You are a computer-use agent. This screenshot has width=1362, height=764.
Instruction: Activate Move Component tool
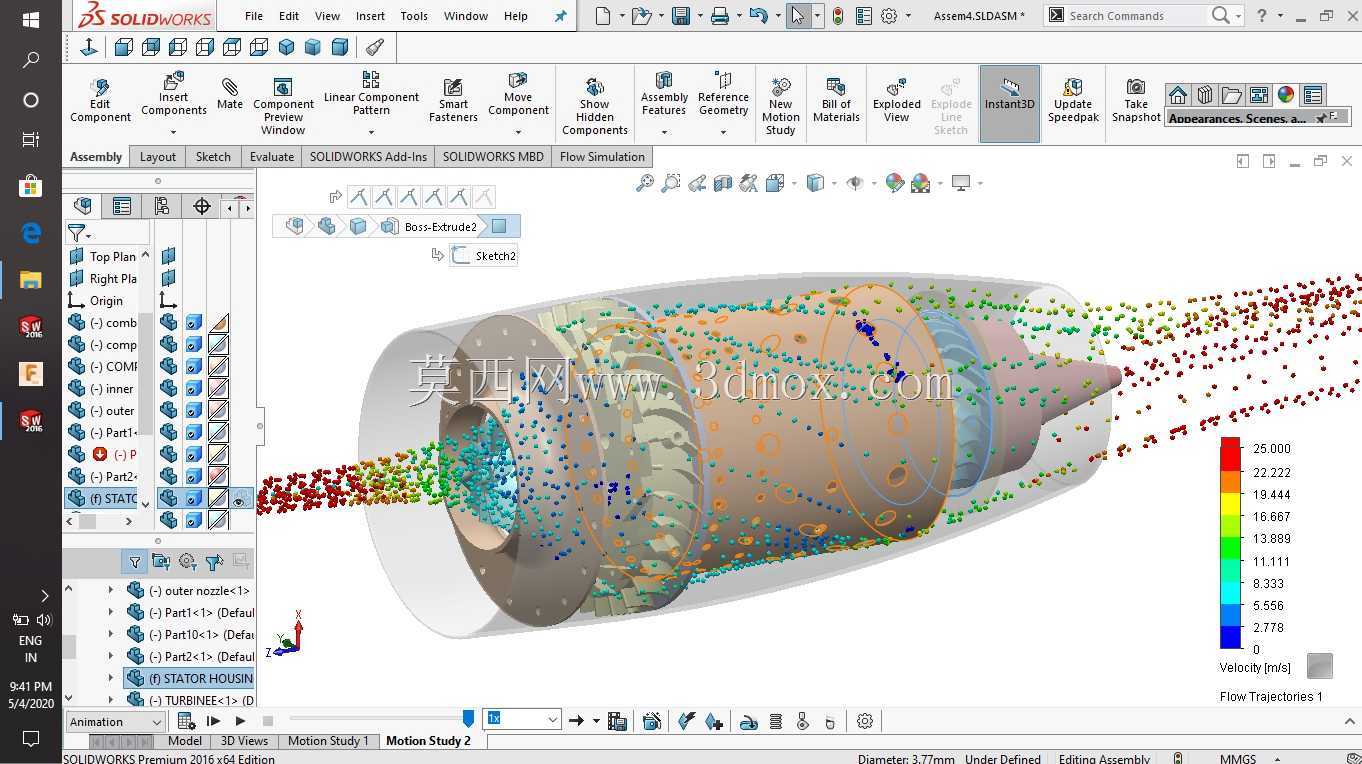pyautogui.click(x=518, y=94)
